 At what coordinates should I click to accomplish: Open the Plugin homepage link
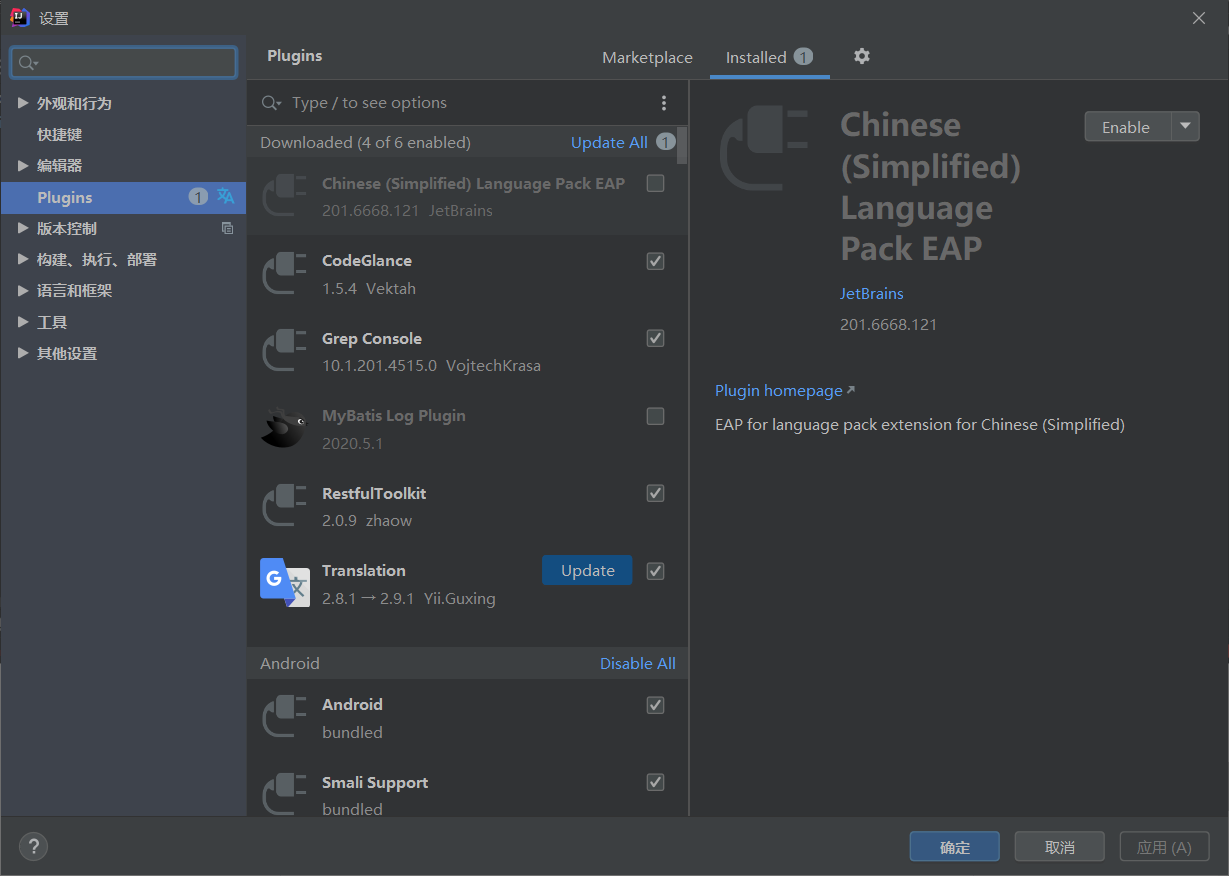coord(785,390)
